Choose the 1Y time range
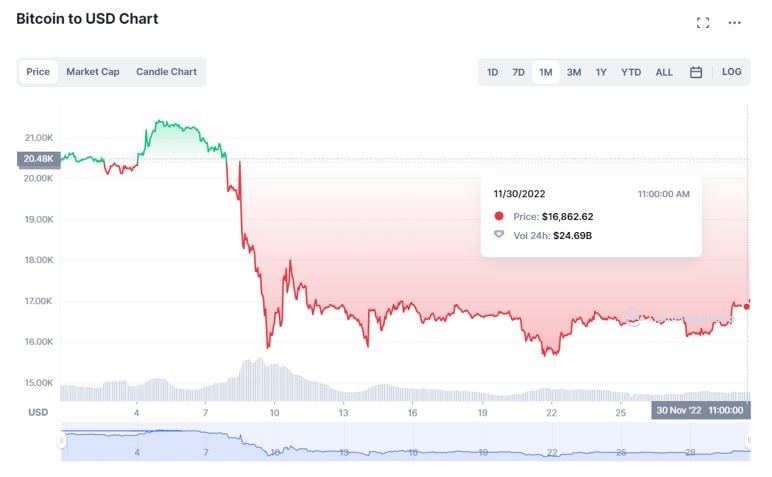The image size is (772, 477). pos(601,72)
